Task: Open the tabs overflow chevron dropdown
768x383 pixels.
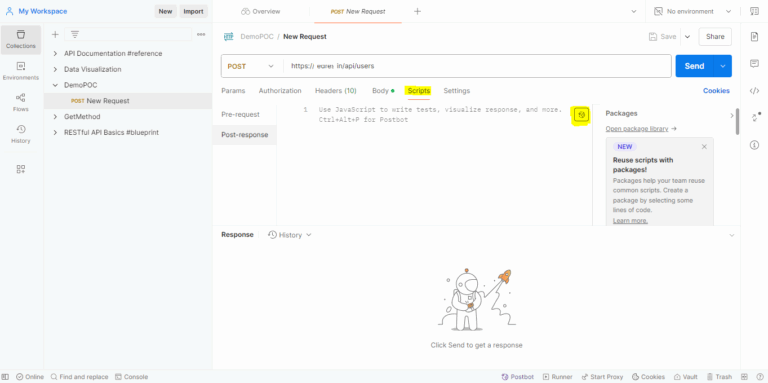Action: [634, 11]
